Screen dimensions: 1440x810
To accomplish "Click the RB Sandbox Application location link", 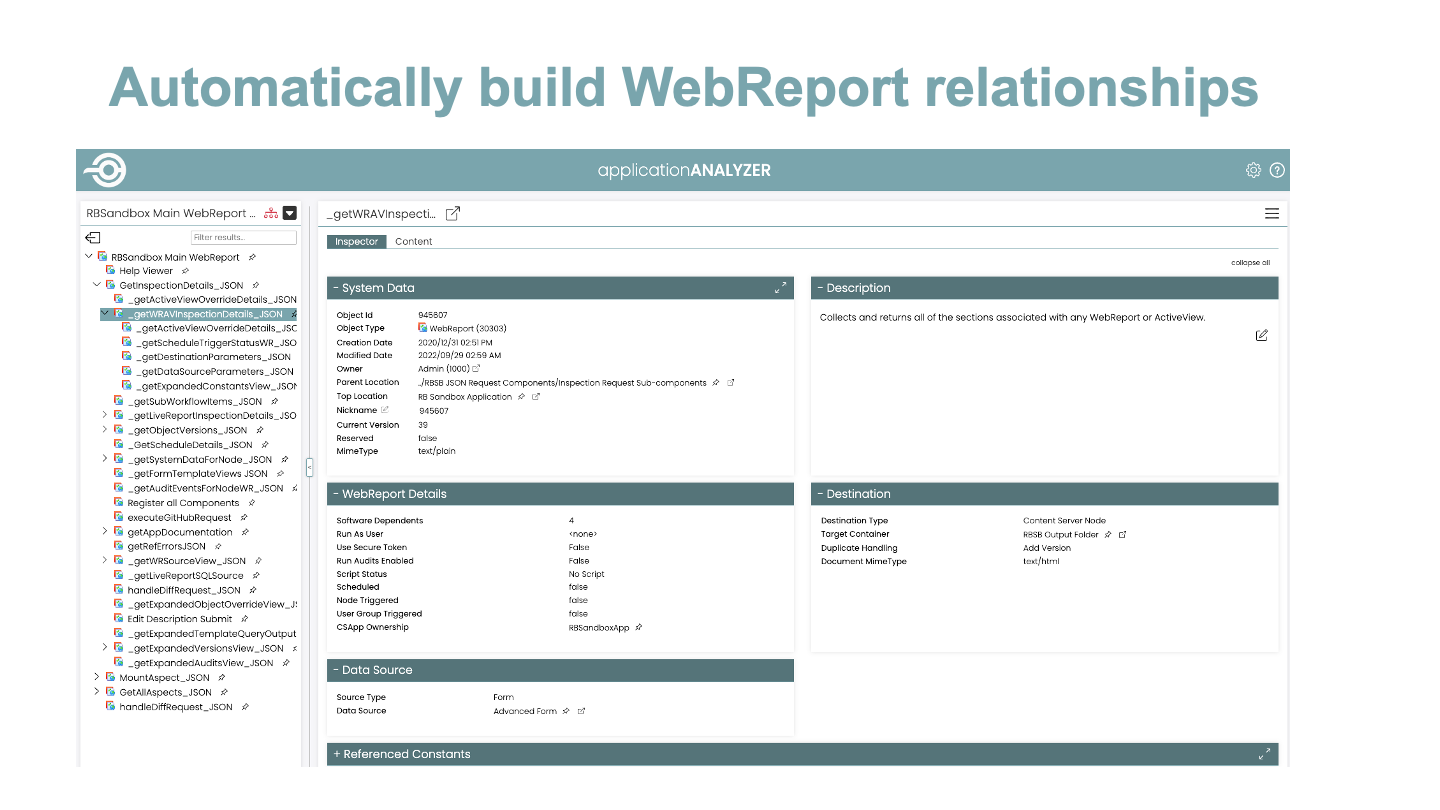I will (465, 397).
